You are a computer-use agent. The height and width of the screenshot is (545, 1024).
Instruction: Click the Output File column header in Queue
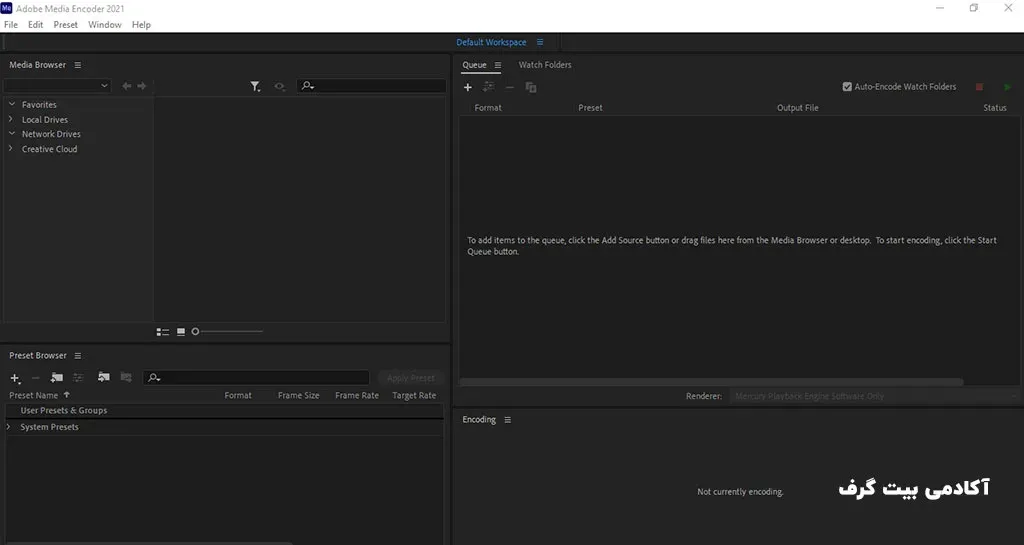(797, 108)
